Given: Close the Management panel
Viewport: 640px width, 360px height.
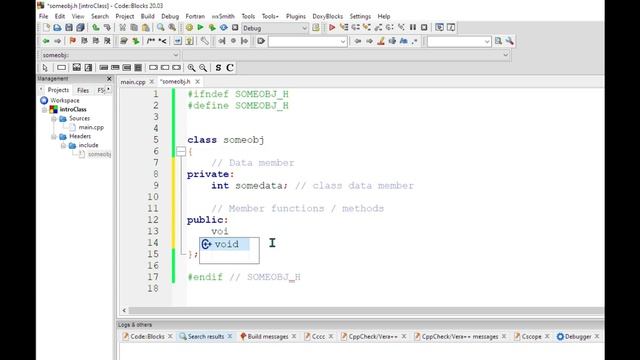Looking at the screenshot, I should tap(109, 78).
